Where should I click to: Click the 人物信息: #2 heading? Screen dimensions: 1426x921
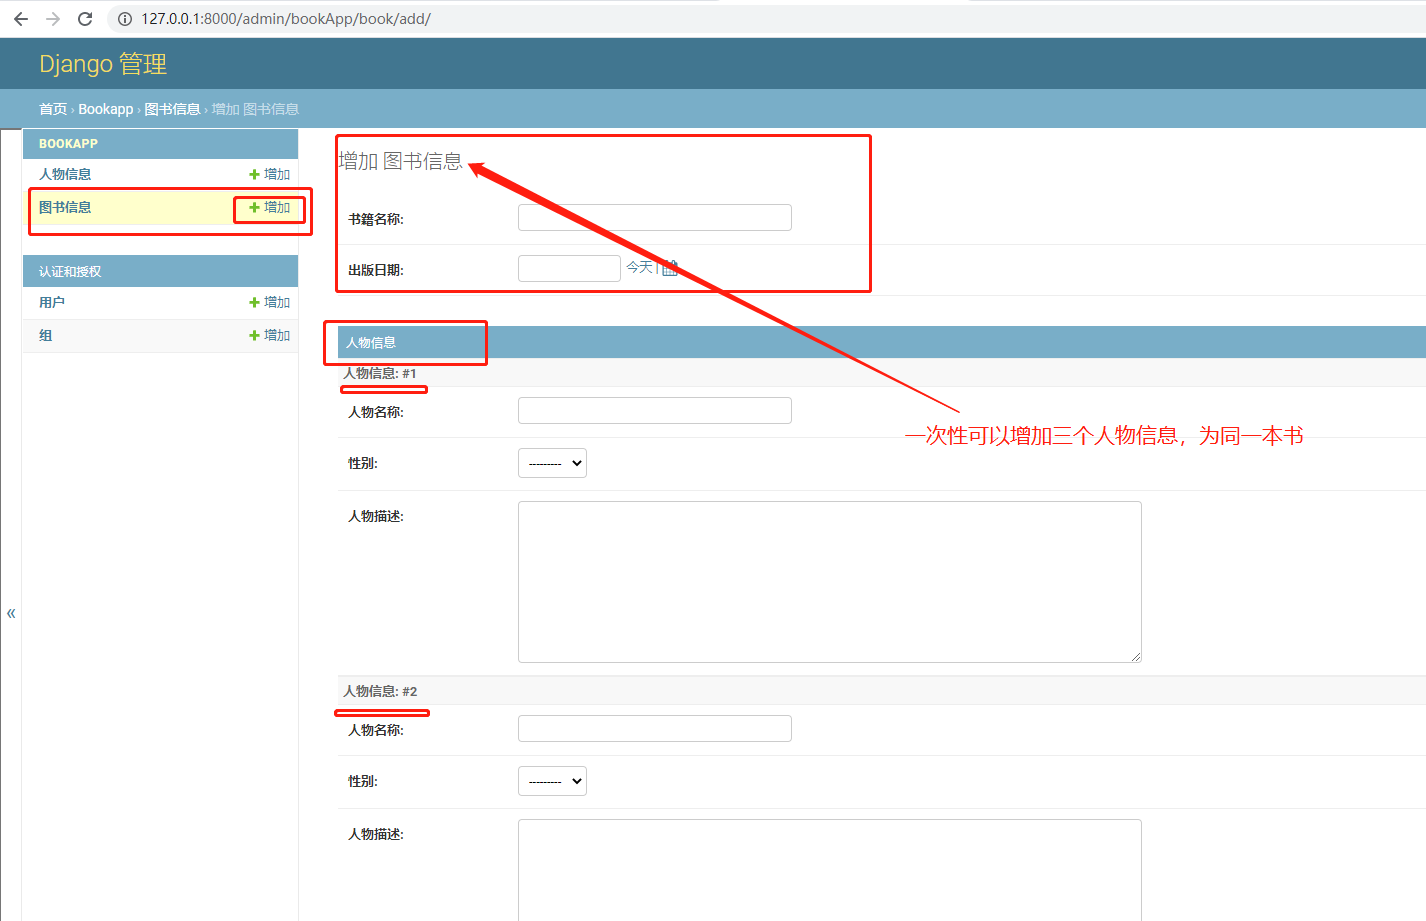[380, 691]
